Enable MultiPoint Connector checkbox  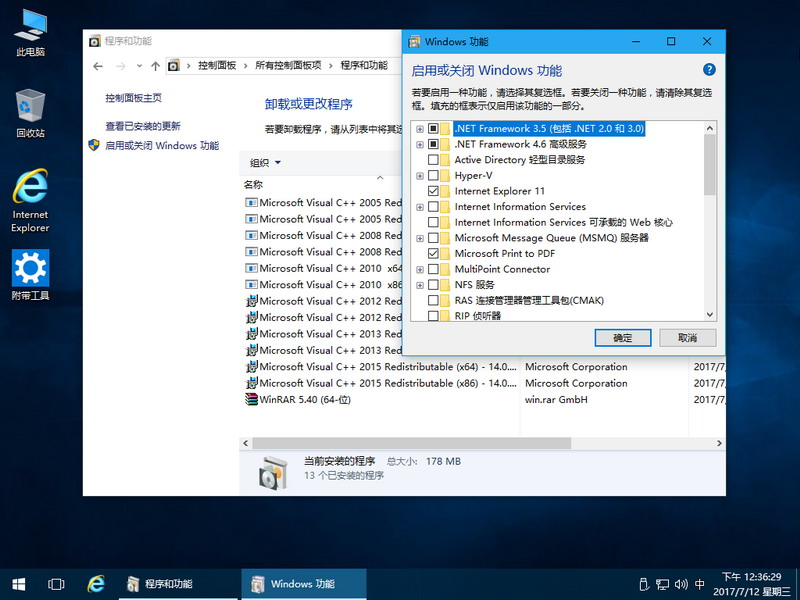tap(433, 269)
